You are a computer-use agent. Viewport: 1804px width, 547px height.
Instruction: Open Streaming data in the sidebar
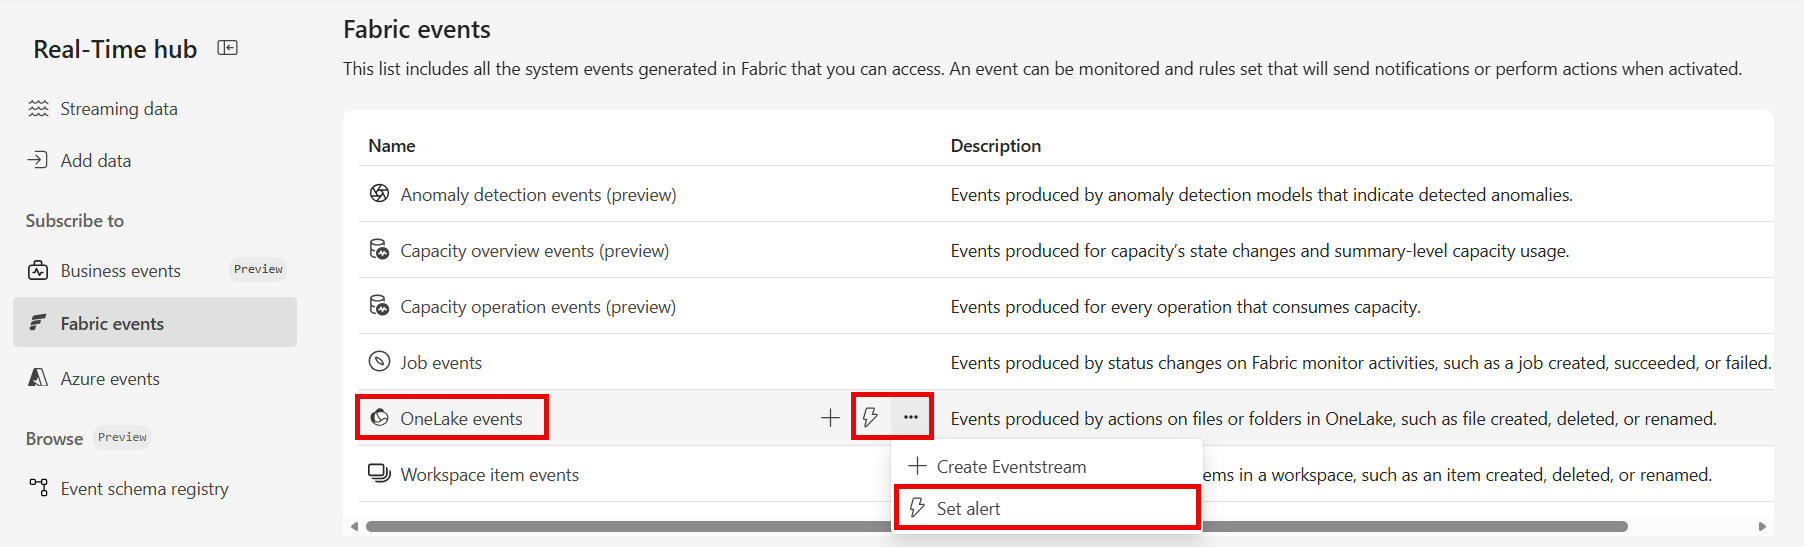click(118, 109)
